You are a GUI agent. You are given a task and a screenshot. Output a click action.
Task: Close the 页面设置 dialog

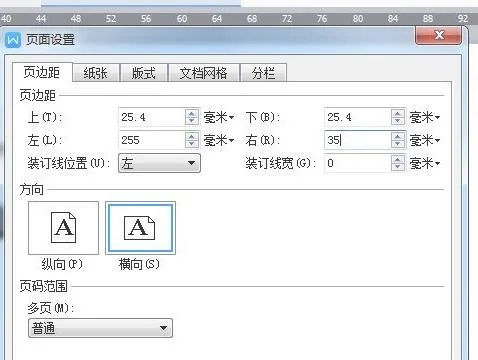click(x=438, y=35)
